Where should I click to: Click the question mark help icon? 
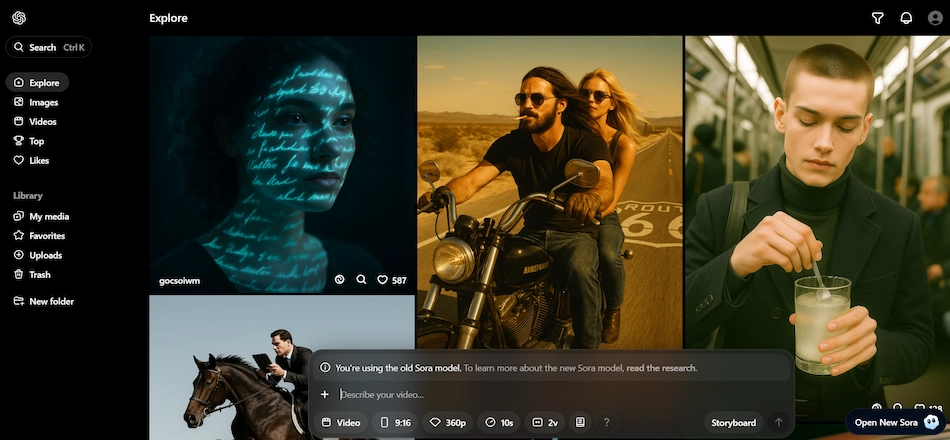pyautogui.click(x=606, y=423)
